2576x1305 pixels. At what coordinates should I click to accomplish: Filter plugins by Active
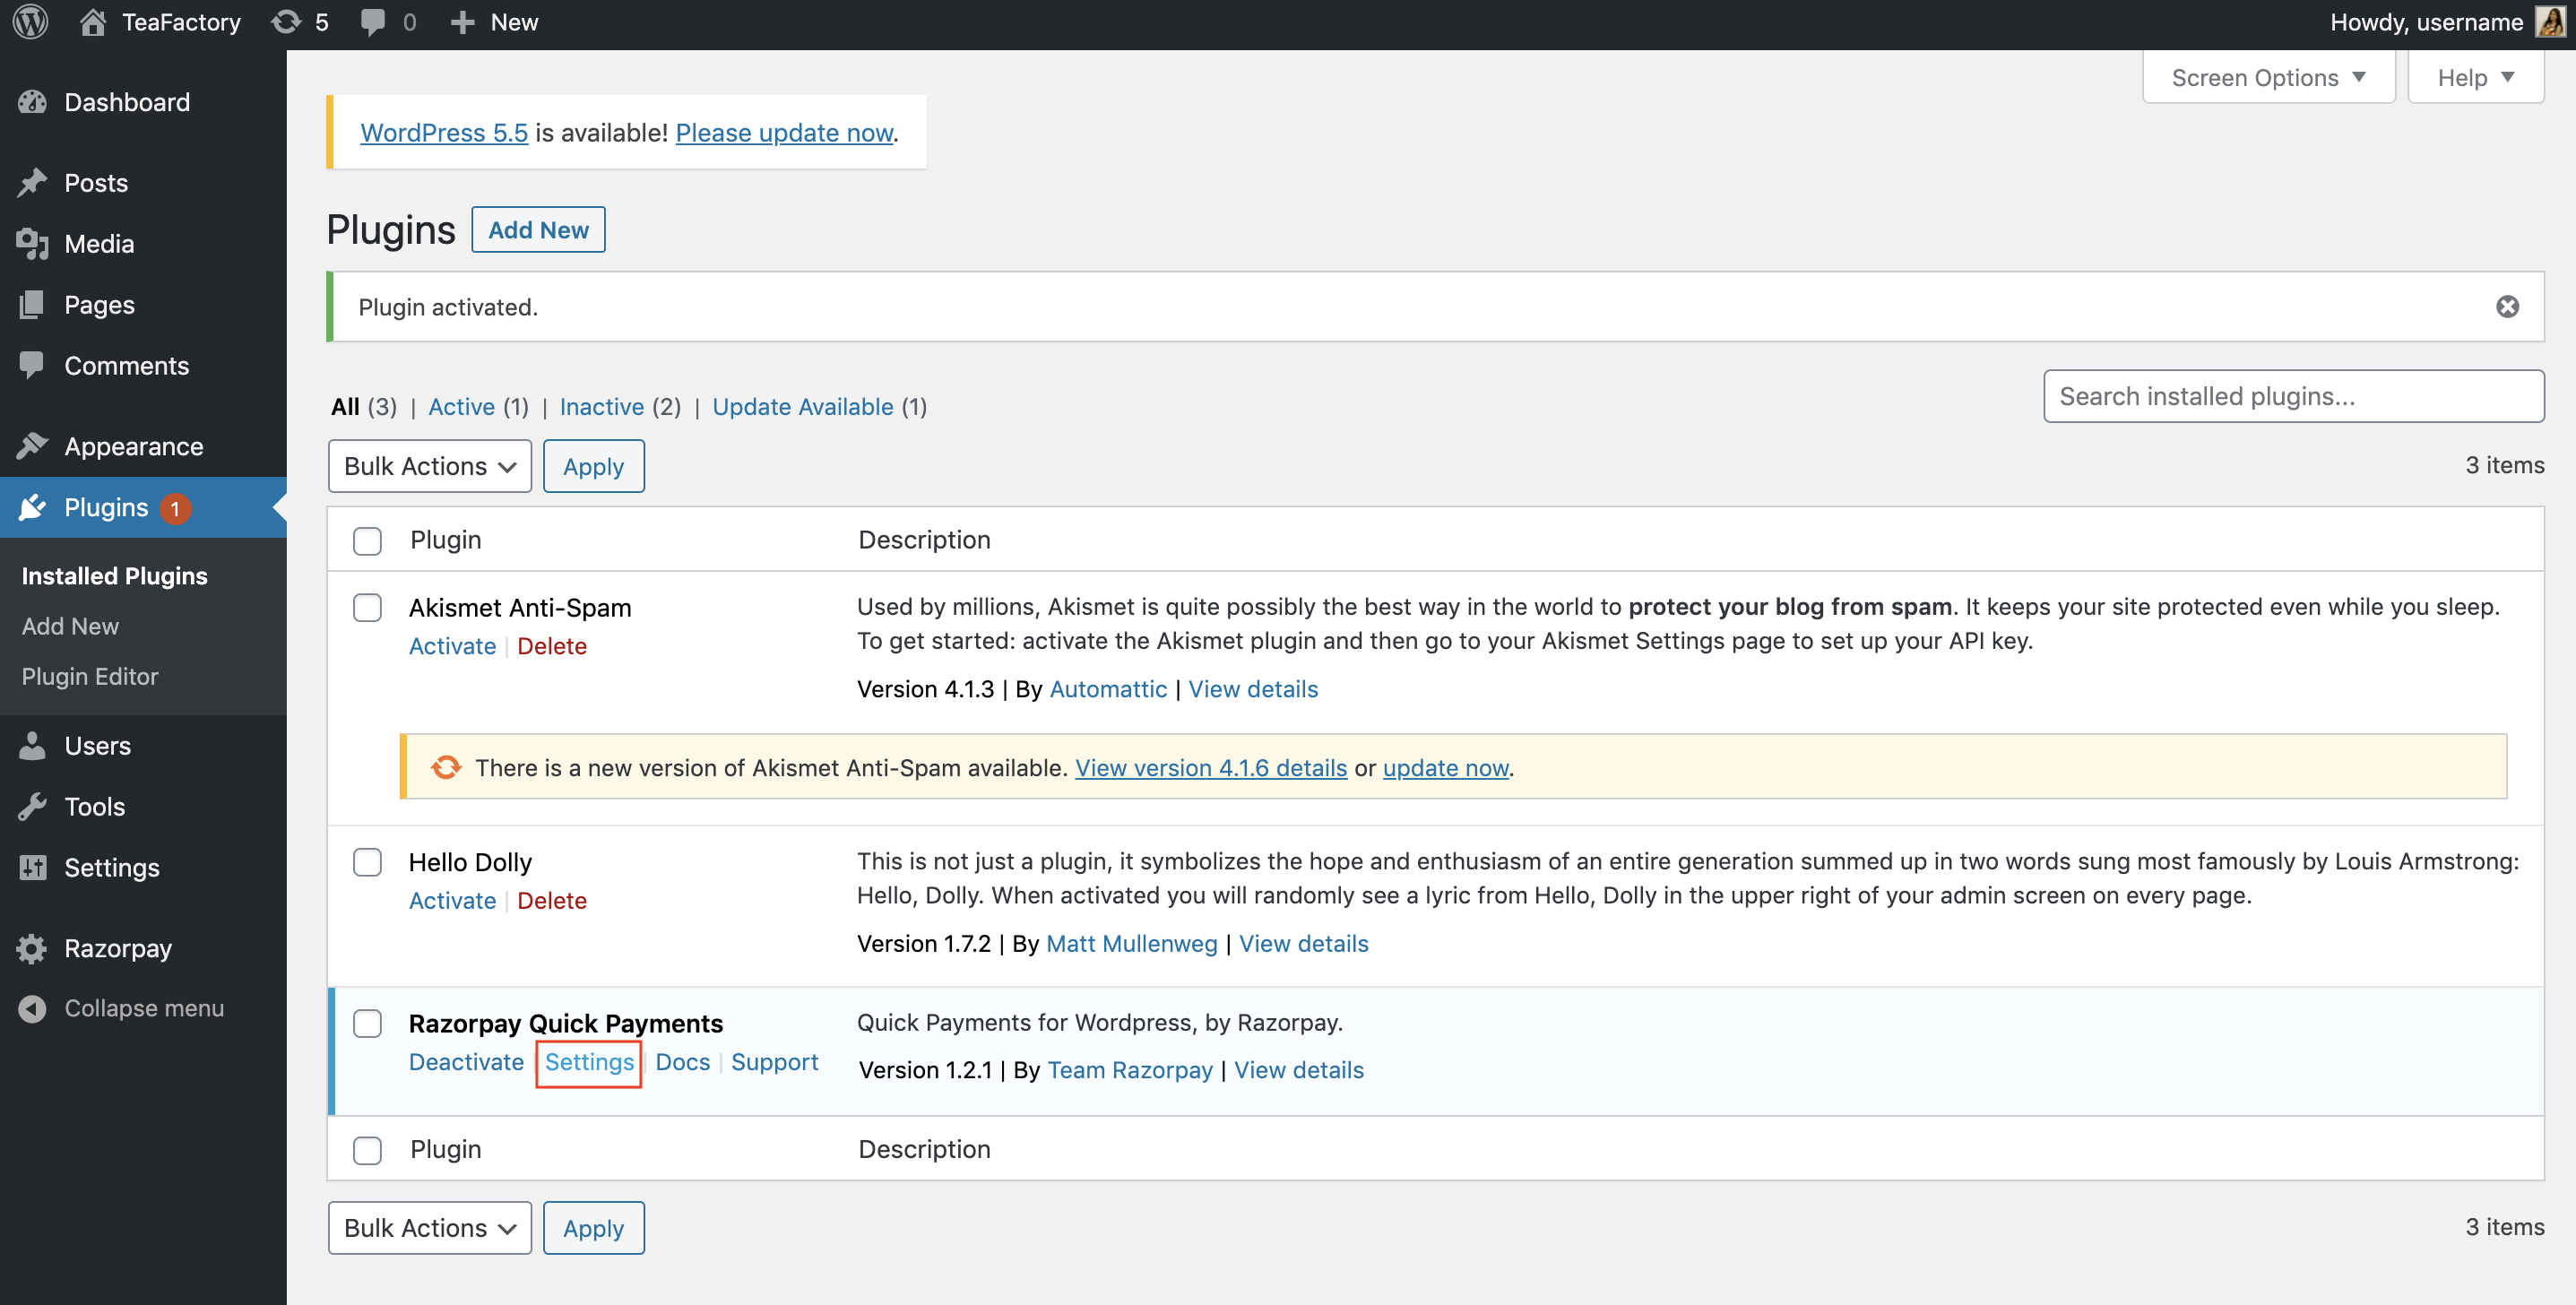(461, 407)
